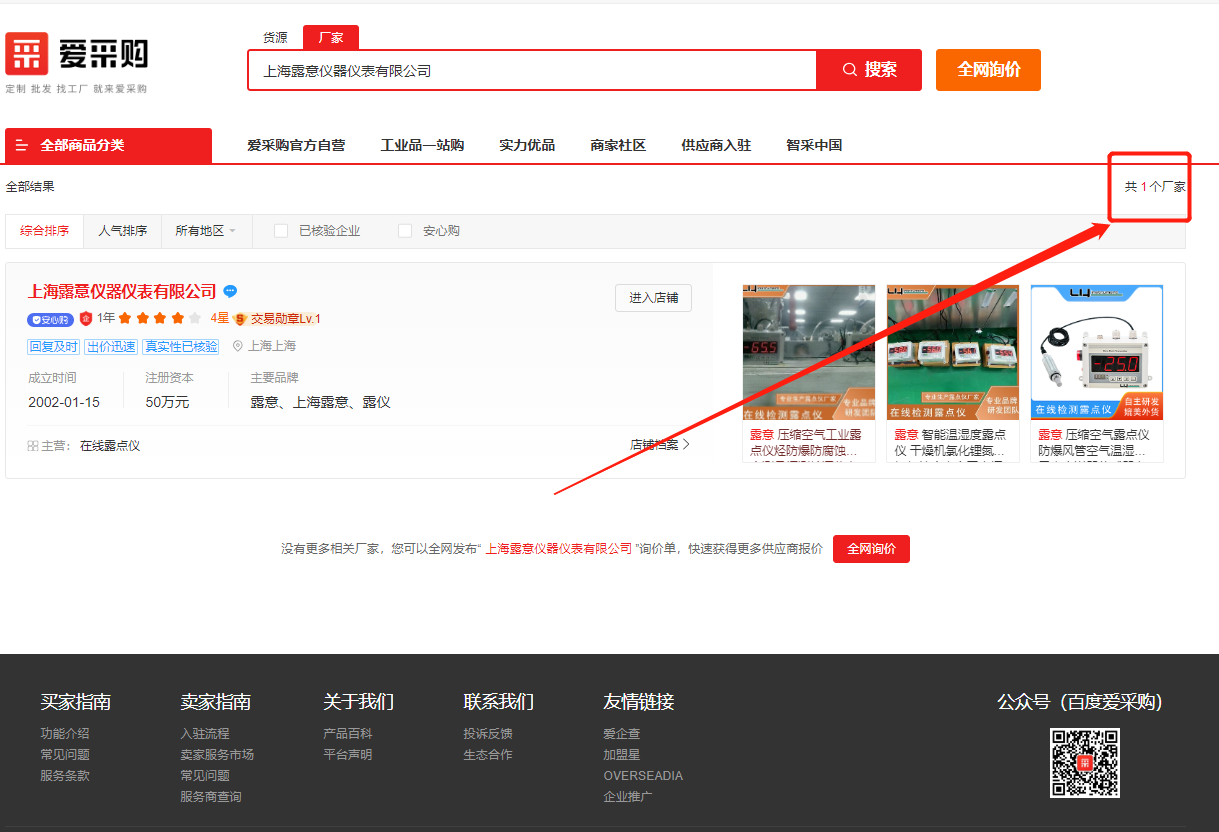Click the 进入店铺 button
1219x832 pixels.
point(653,298)
